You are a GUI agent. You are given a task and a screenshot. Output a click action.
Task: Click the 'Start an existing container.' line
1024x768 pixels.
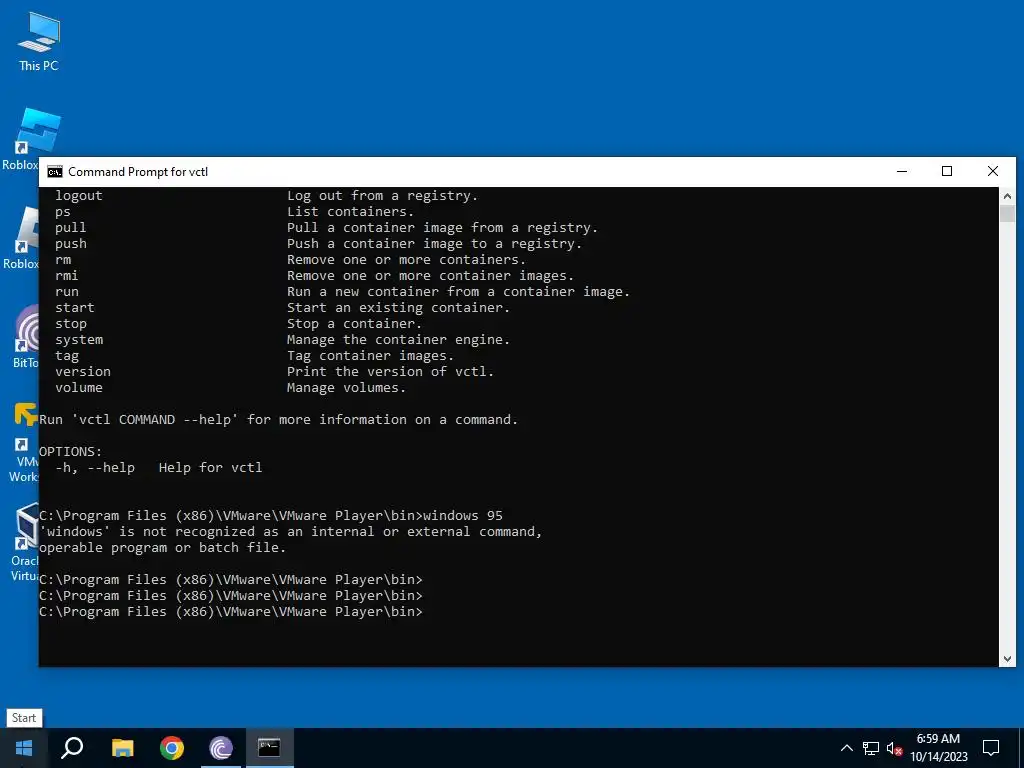pos(398,308)
